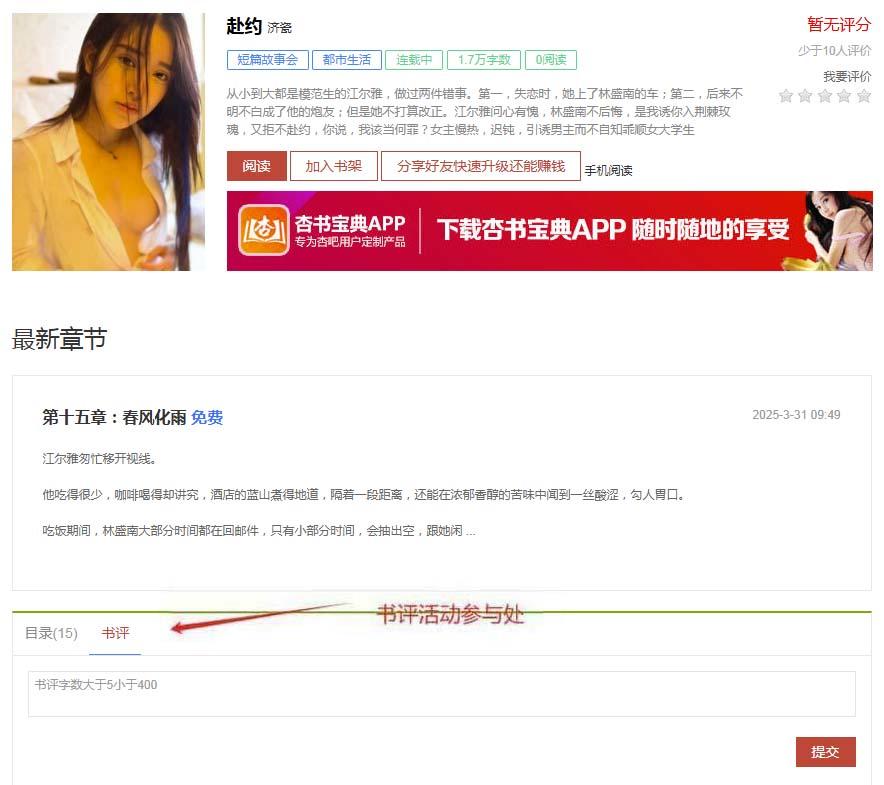Choose the fourth rating star
Image resolution: width=884 pixels, height=785 pixels.
coord(844,96)
